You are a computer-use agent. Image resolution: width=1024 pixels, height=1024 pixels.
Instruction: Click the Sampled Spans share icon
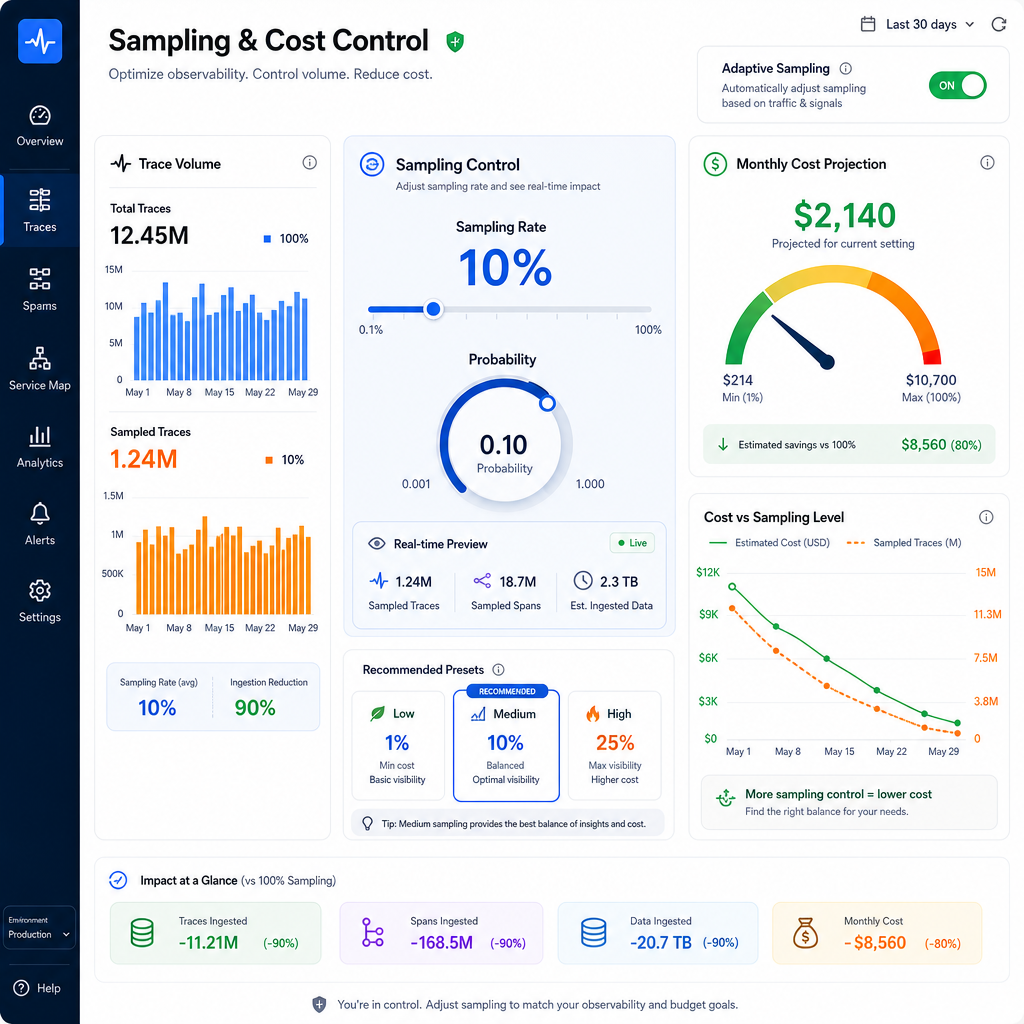482,581
